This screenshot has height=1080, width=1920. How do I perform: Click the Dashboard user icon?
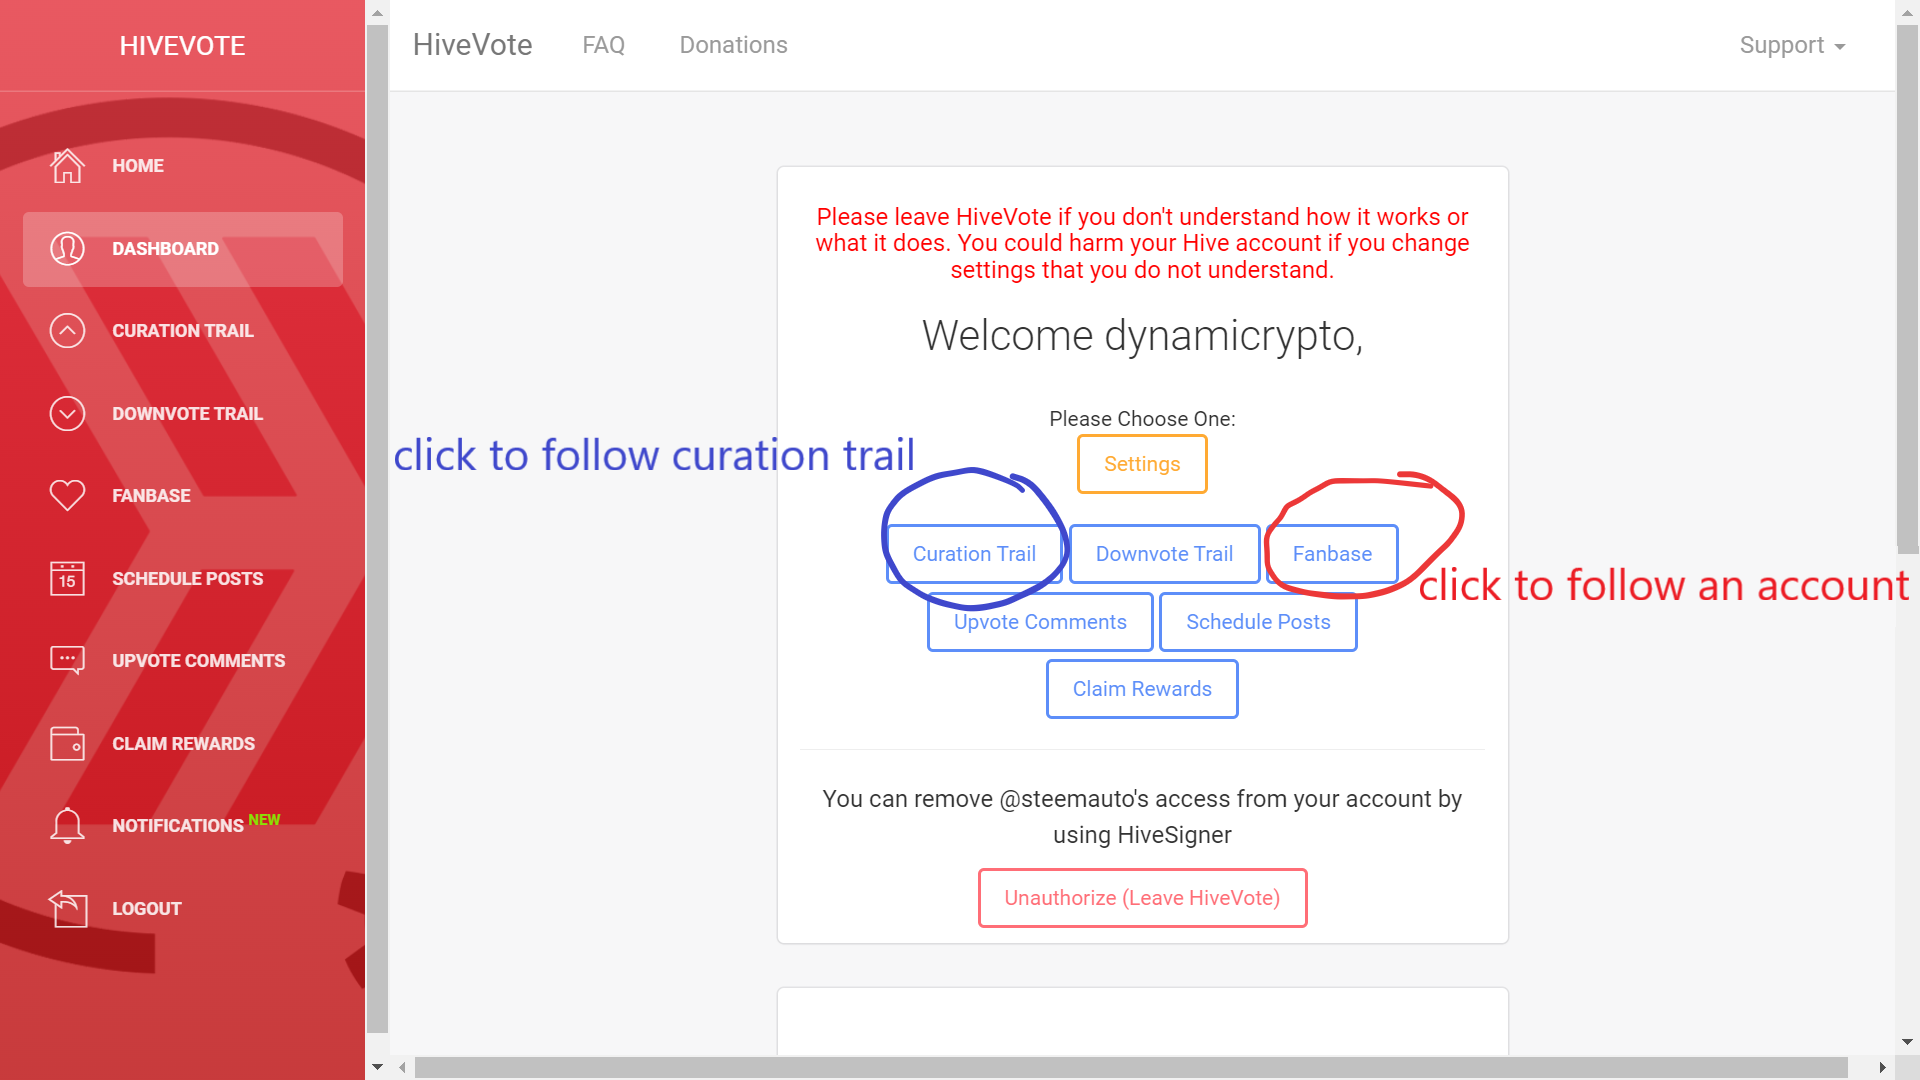point(67,249)
